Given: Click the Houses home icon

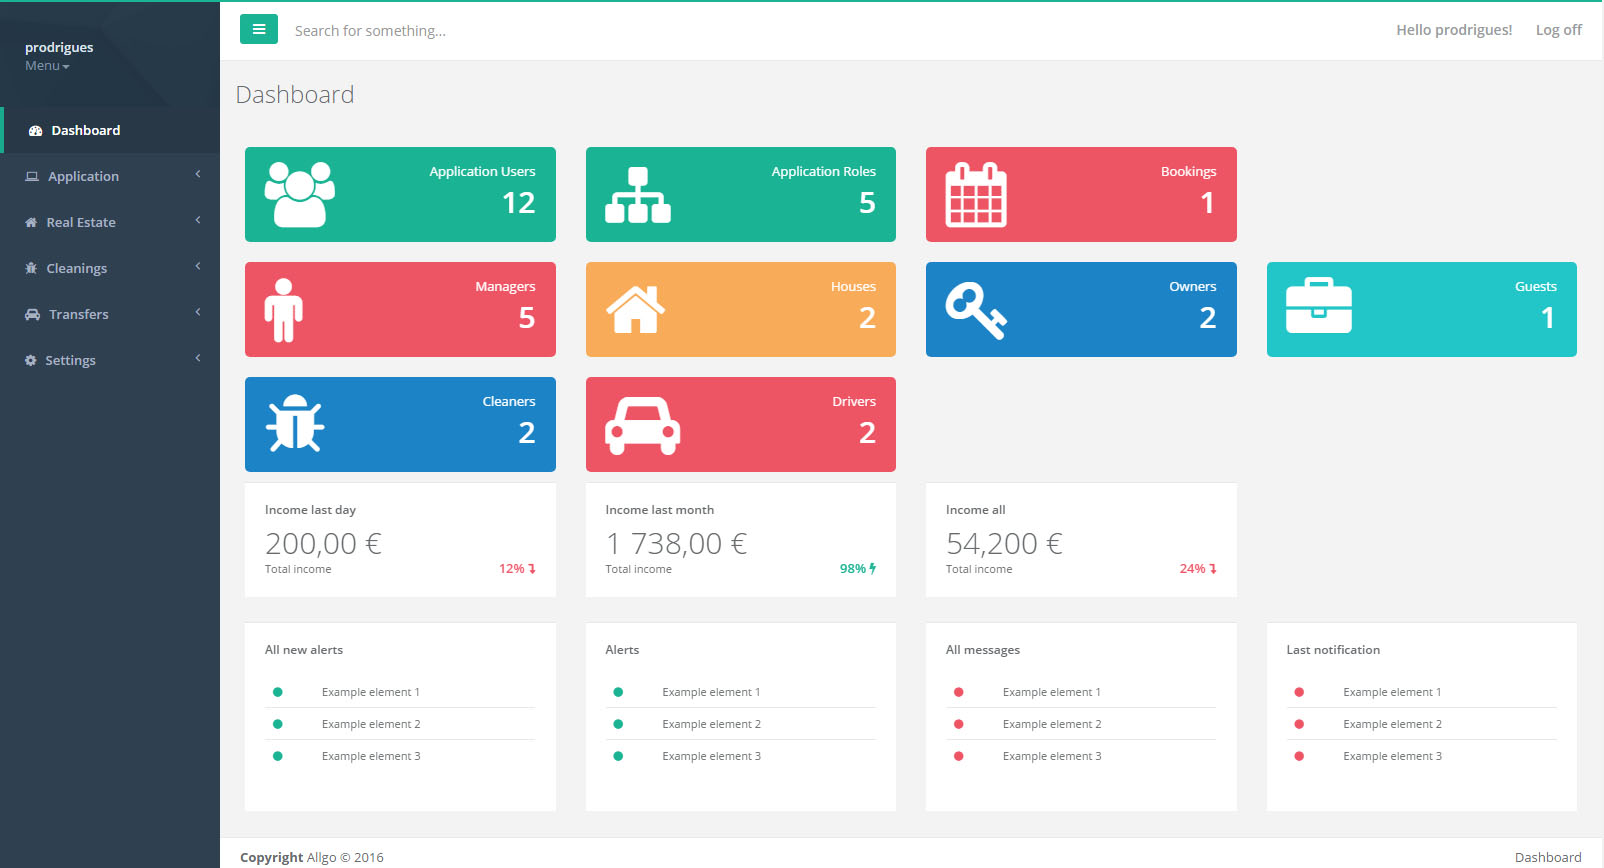Looking at the screenshot, I should [x=635, y=310].
